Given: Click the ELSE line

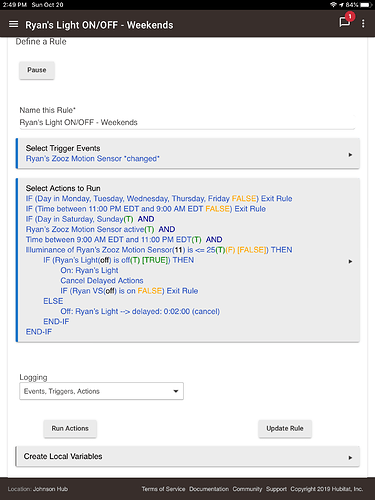Looking at the screenshot, I should pos(53,301).
